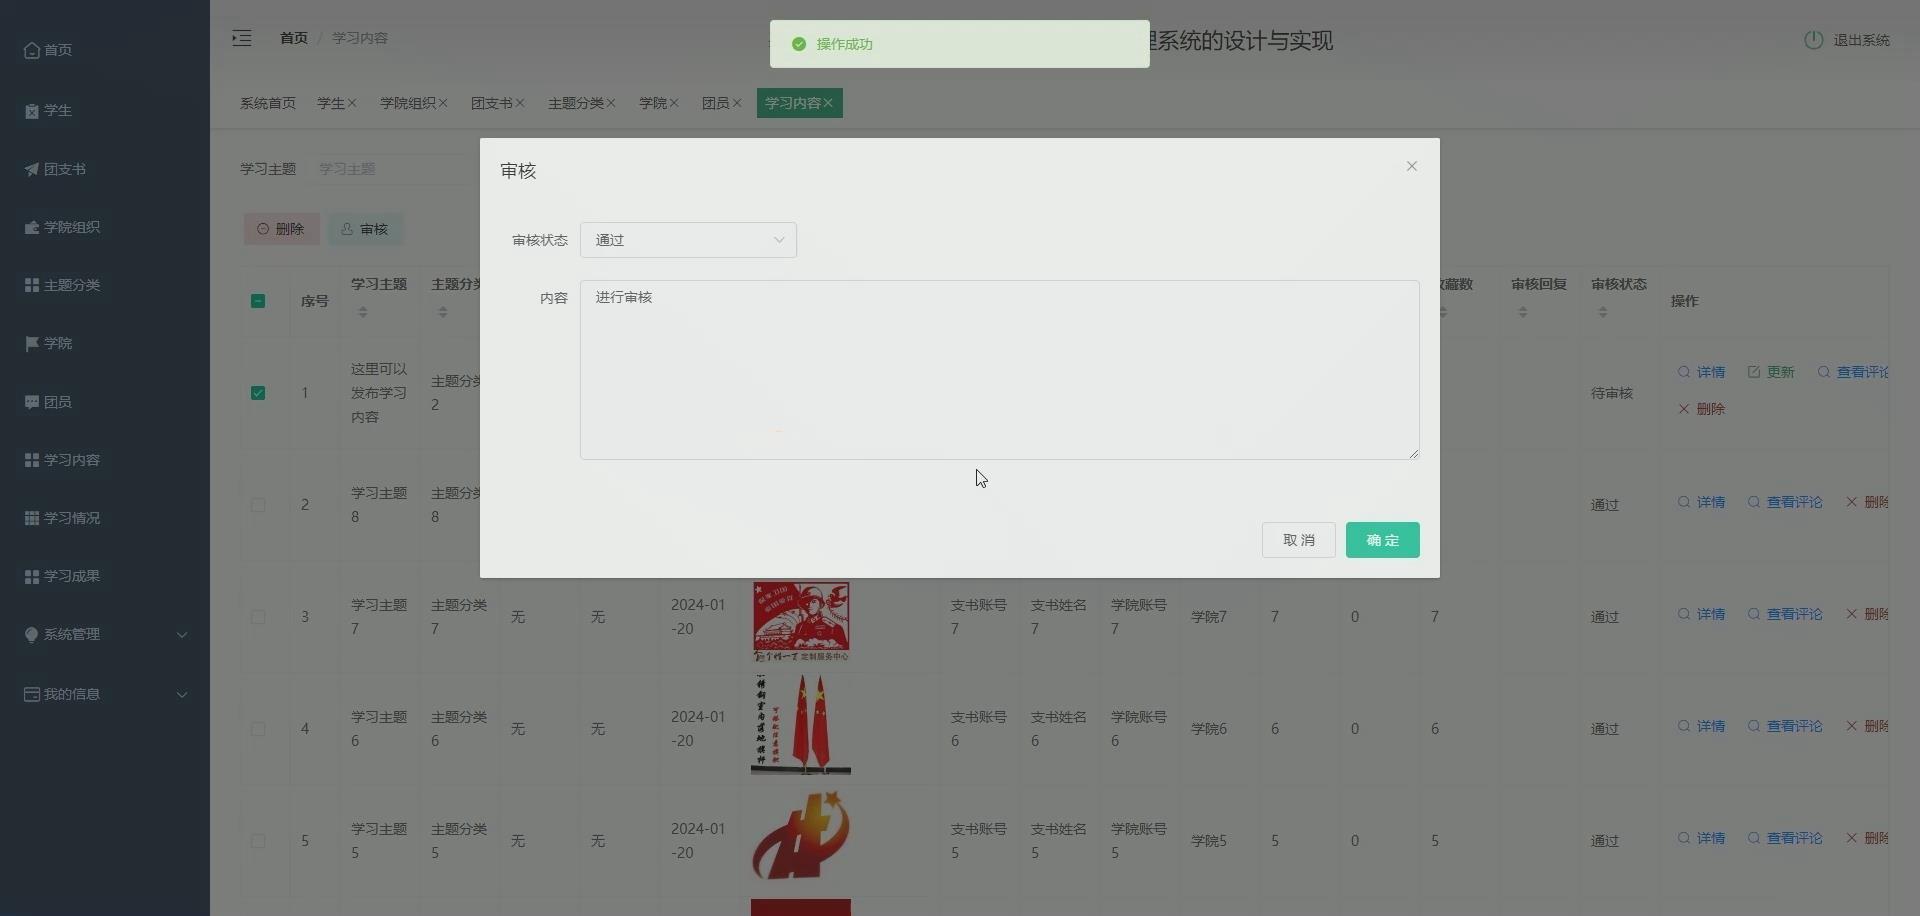This screenshot has width=1920, height=916.
Task: Open 详情 for row 5
Action: point(1702,838)
